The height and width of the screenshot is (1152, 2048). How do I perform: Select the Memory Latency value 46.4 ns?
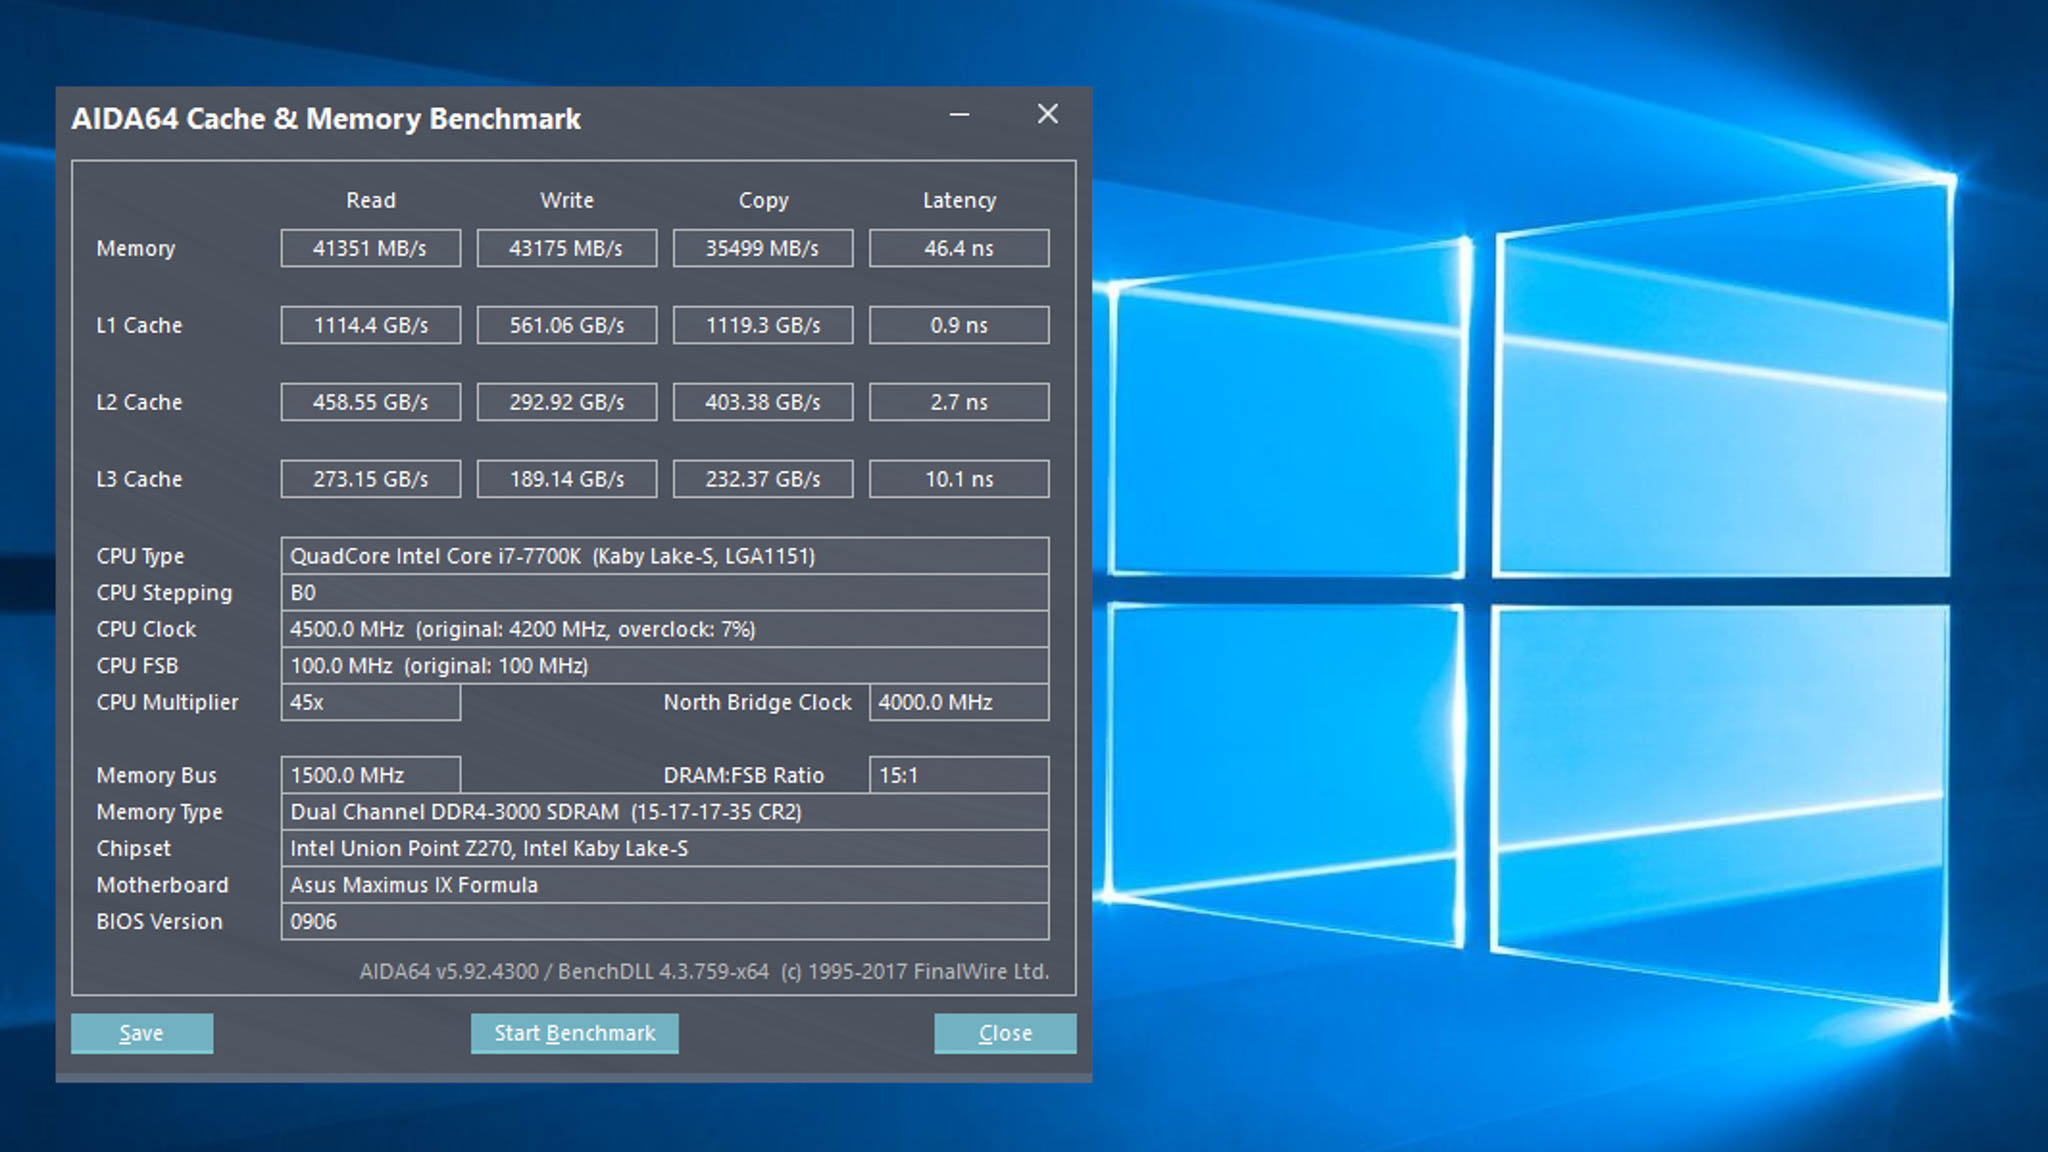coord(958,248)
